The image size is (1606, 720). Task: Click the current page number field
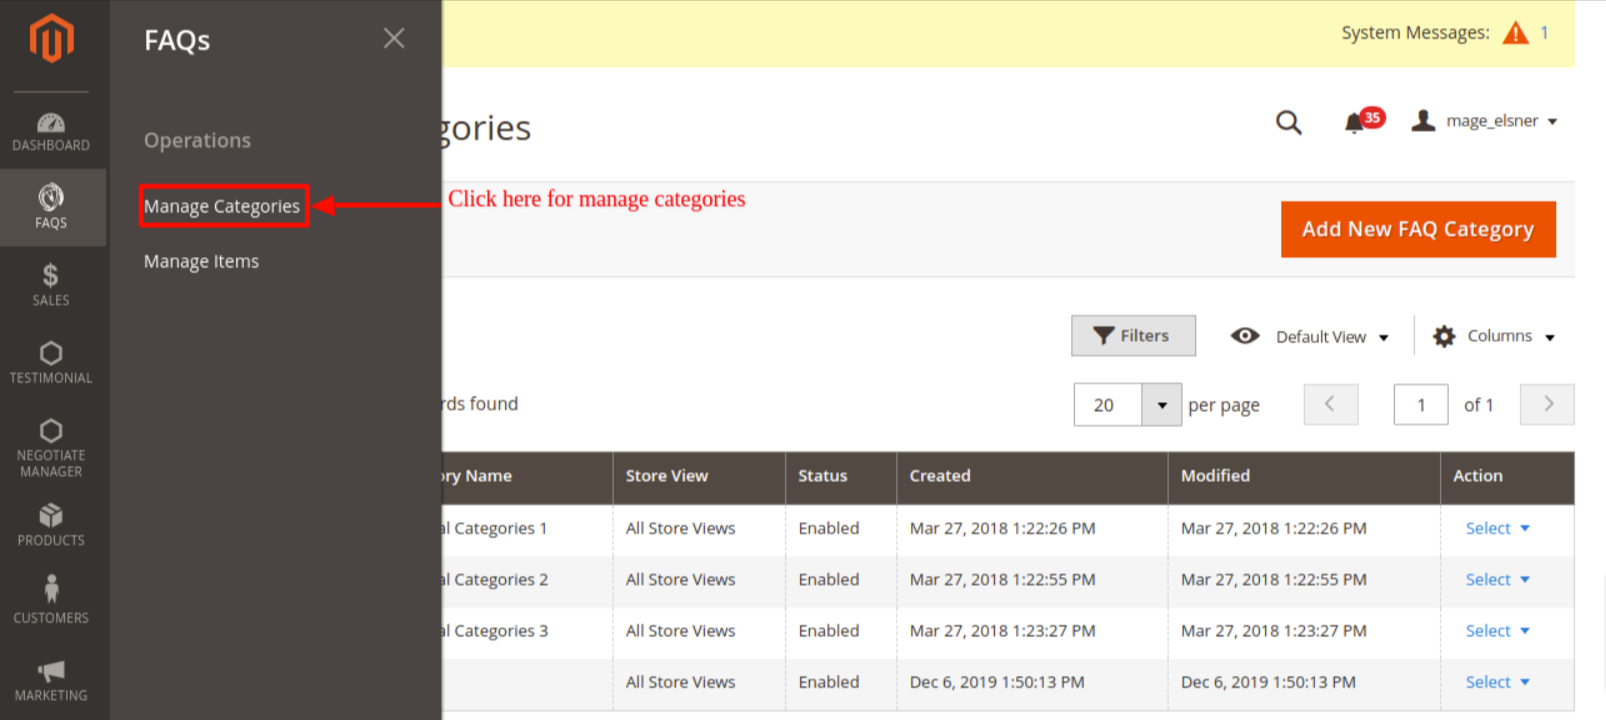pos(1420,405)
